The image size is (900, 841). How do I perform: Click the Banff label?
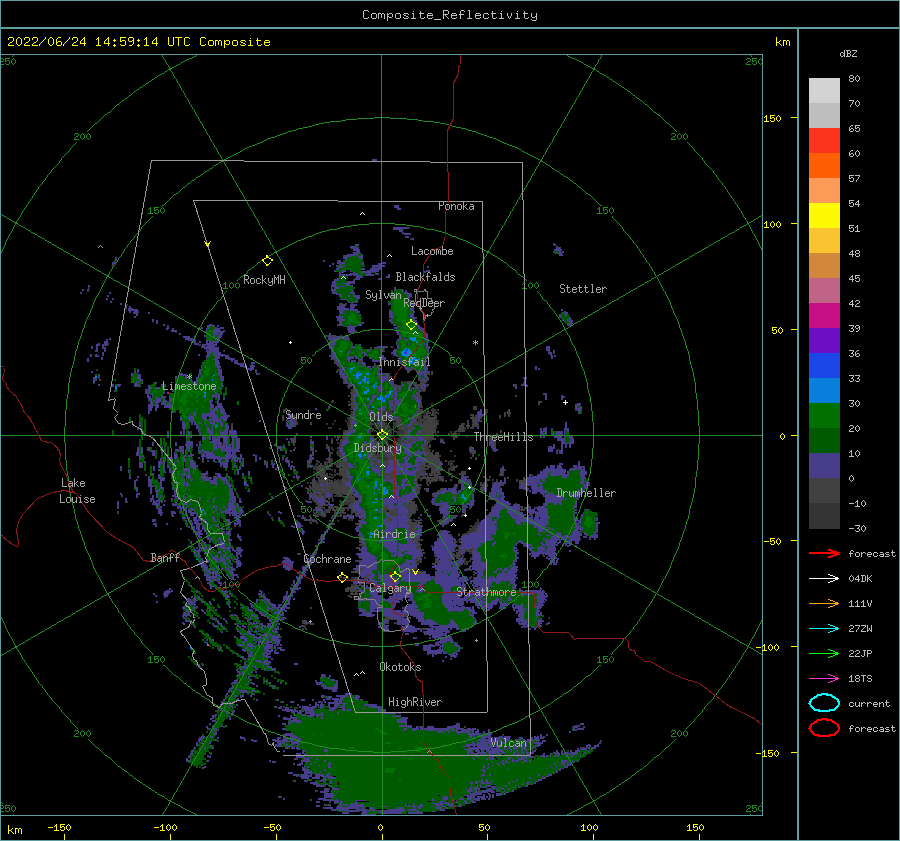(165, 557)
